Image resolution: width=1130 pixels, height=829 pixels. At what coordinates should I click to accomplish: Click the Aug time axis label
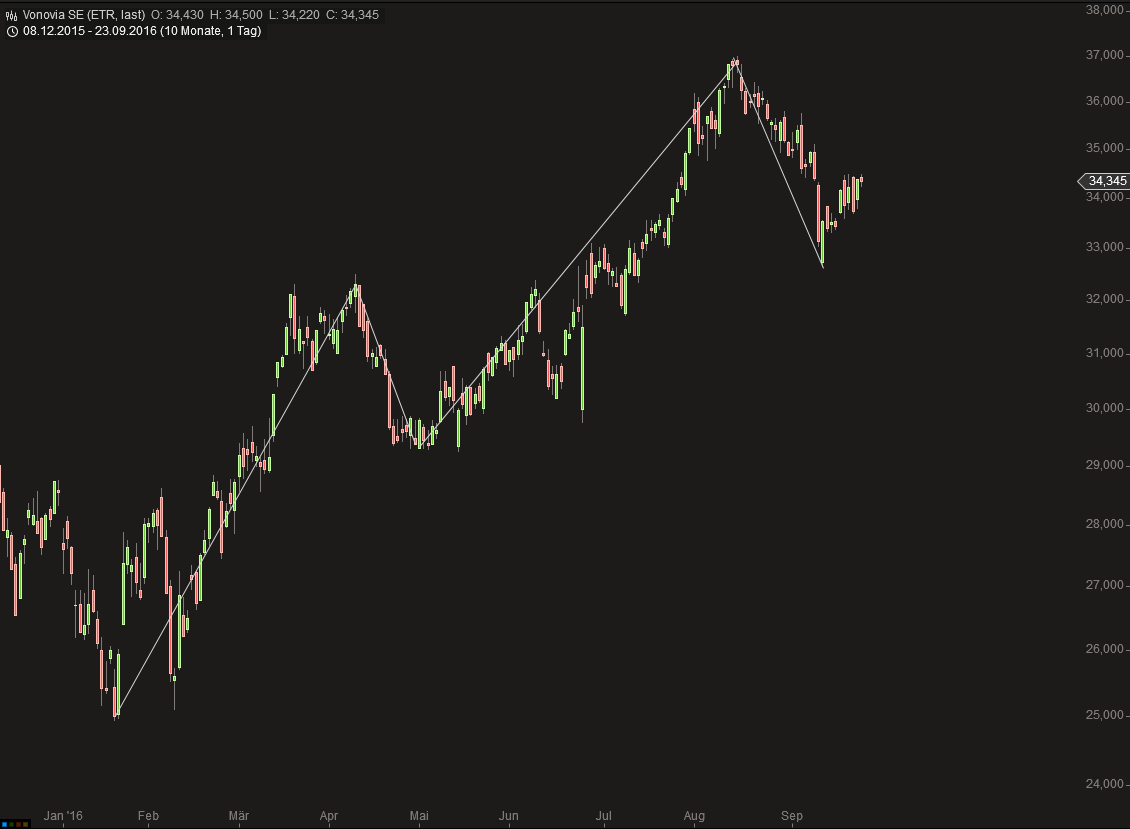[x=694, y=816]
